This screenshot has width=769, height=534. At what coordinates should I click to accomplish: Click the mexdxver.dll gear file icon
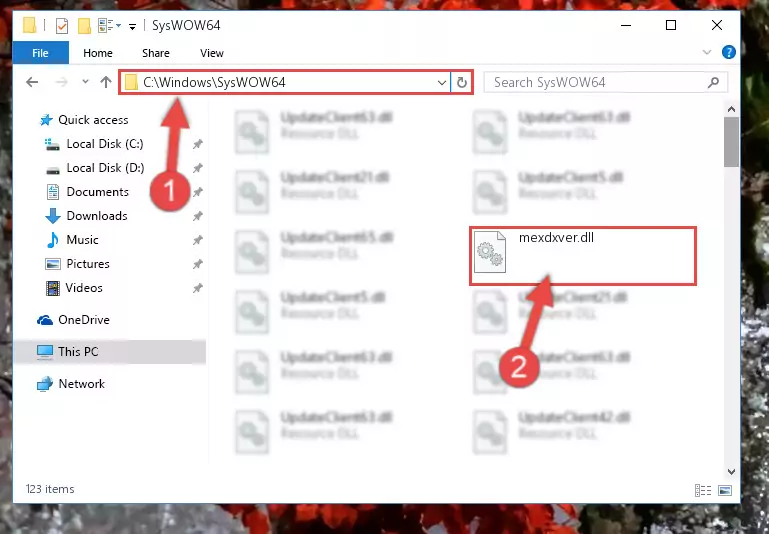(490, 252)
